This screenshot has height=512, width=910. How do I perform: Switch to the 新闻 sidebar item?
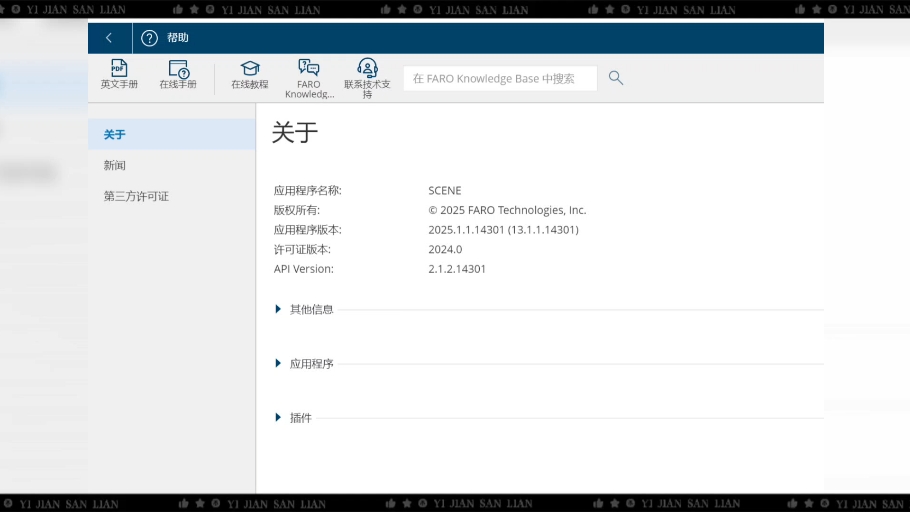172,165
